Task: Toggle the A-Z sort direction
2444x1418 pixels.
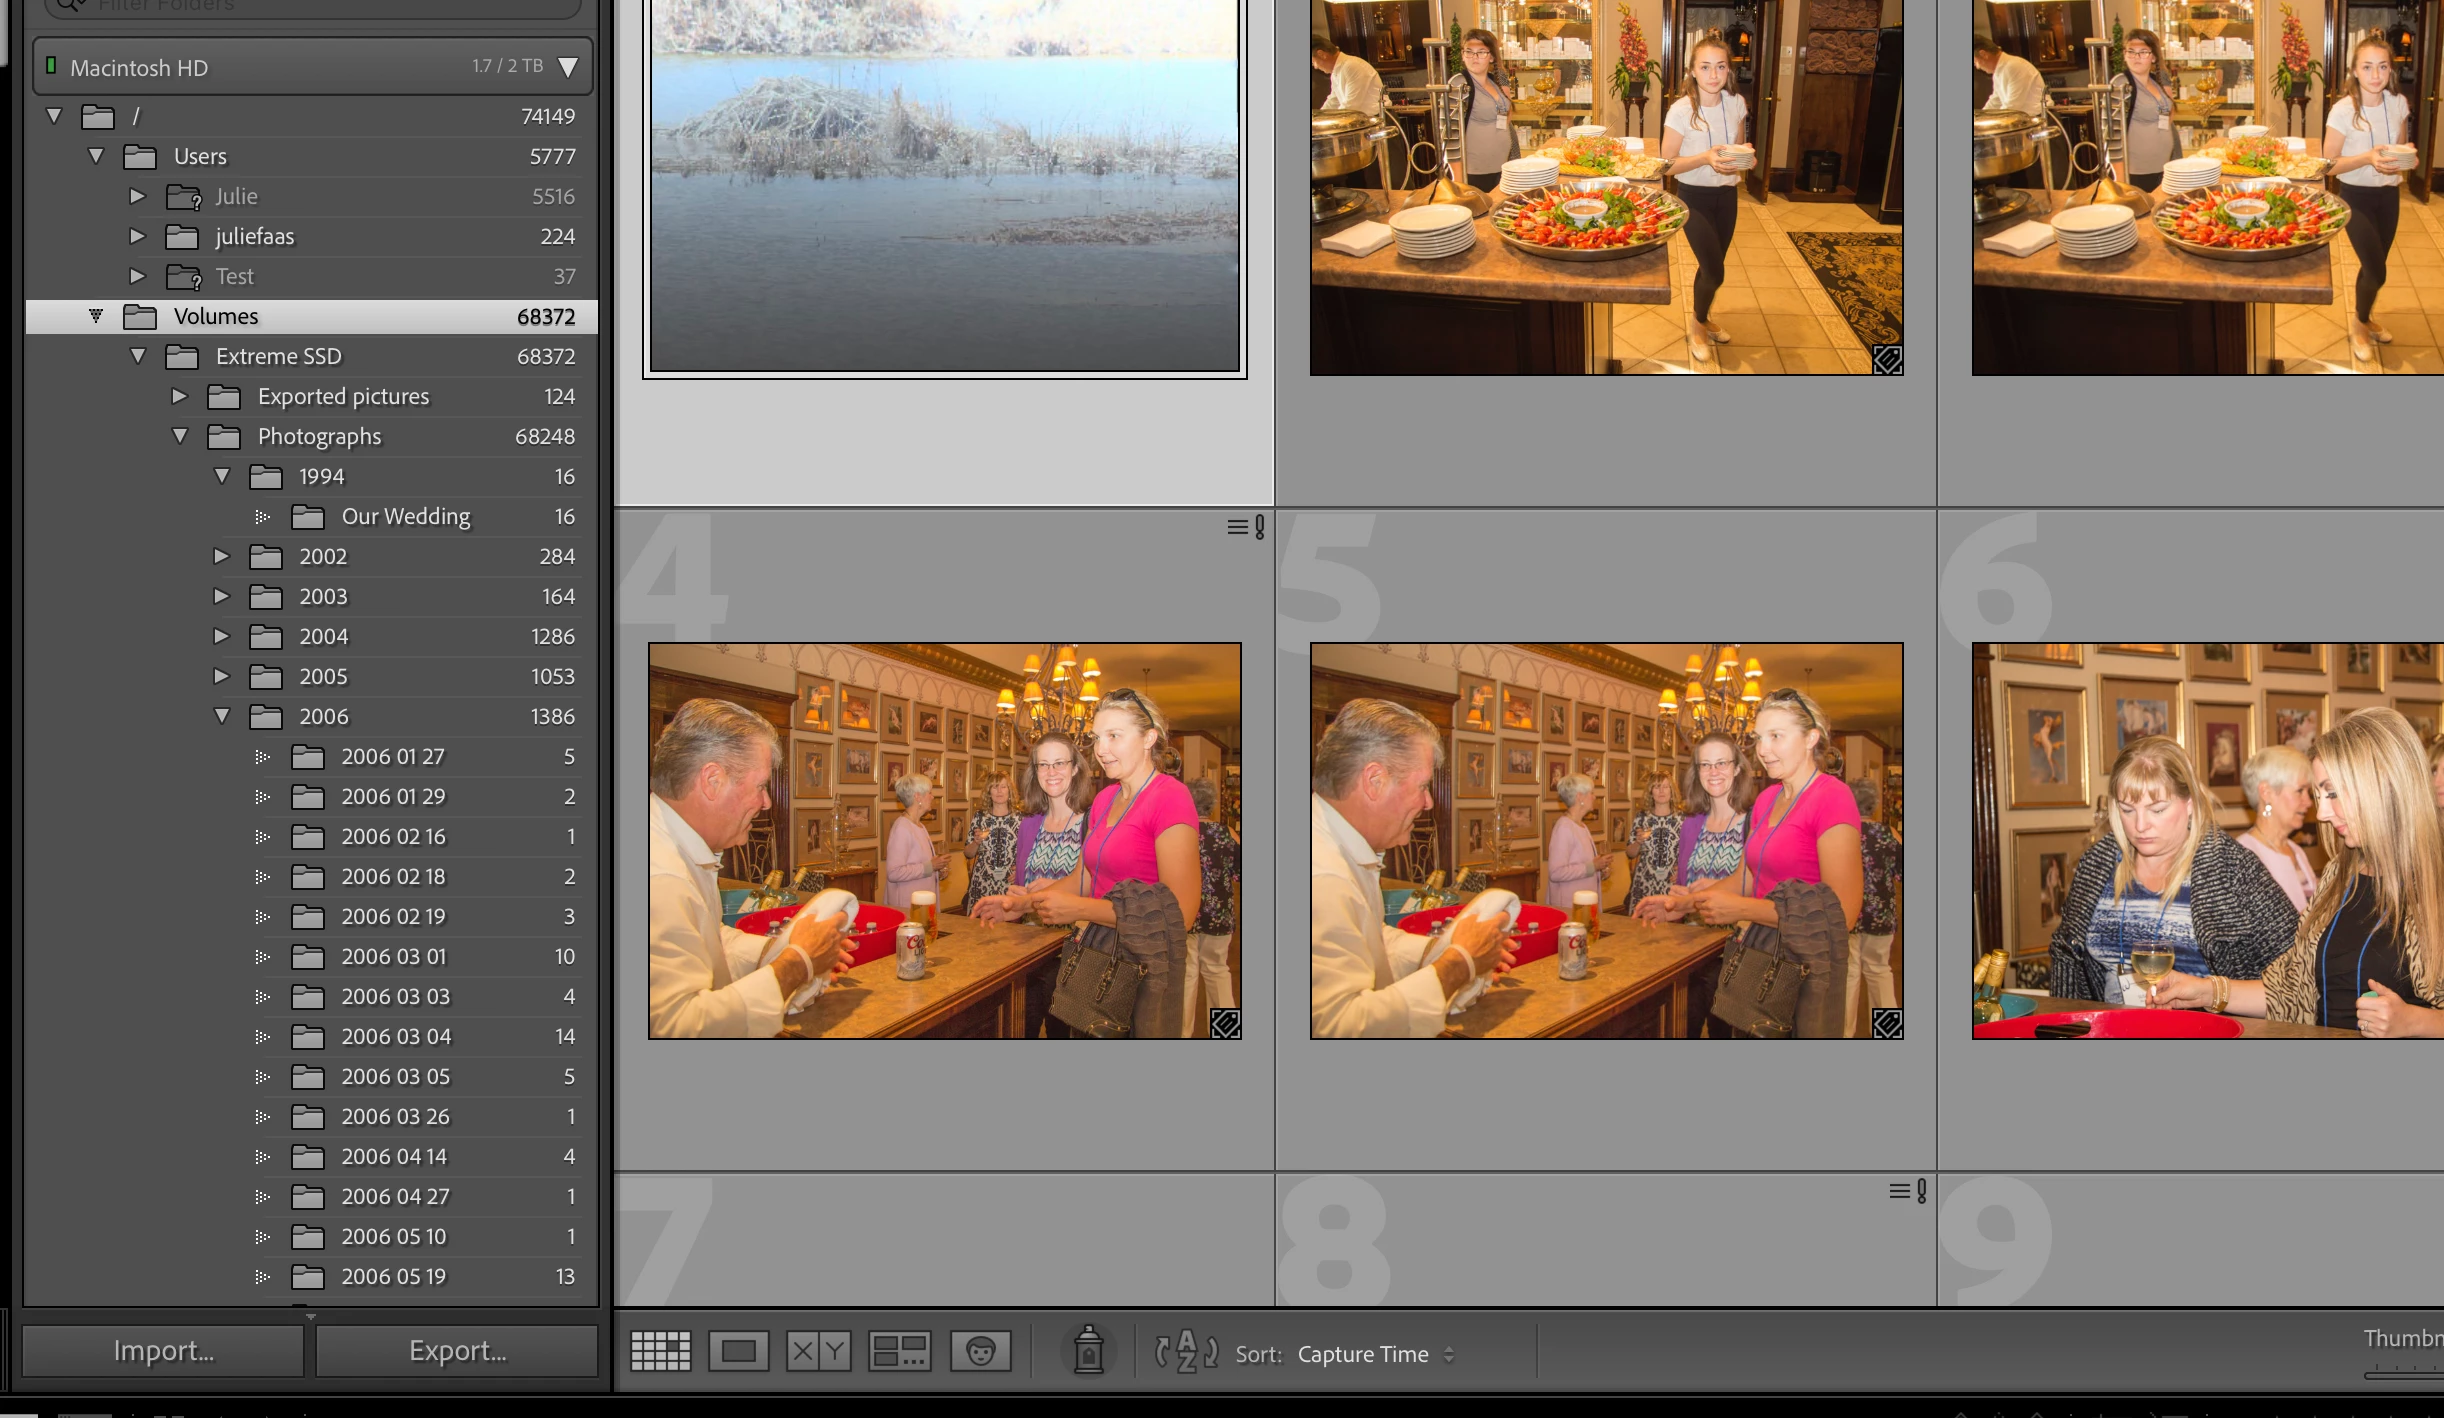Action: pos(1186,1352)
